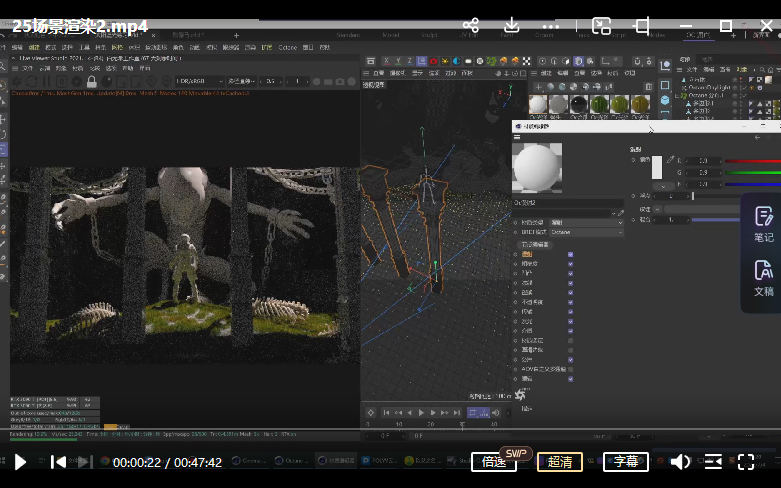
Task: Mute the video with the speaker icon
Action: pyautogui.click(x=680, y=461)
